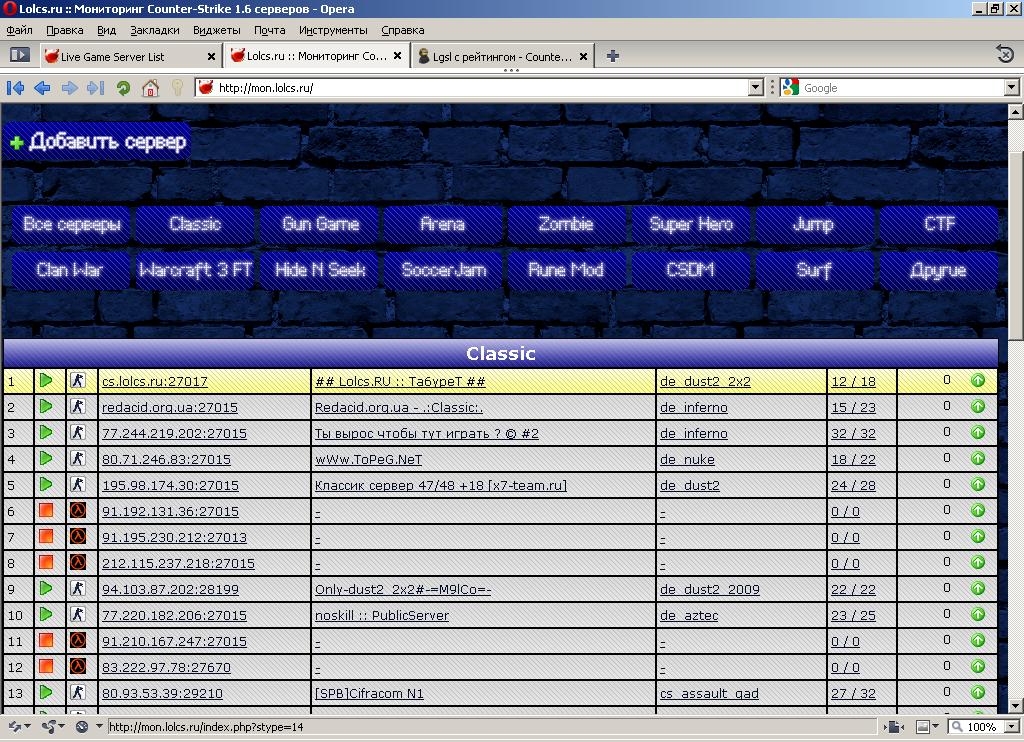Select the Другие category

coord(938,270)
